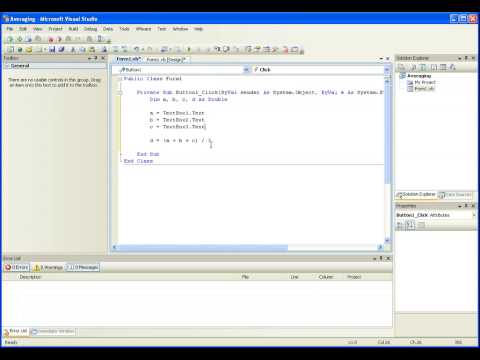Open the active files dropdown in editor

[x=381, y=59]
